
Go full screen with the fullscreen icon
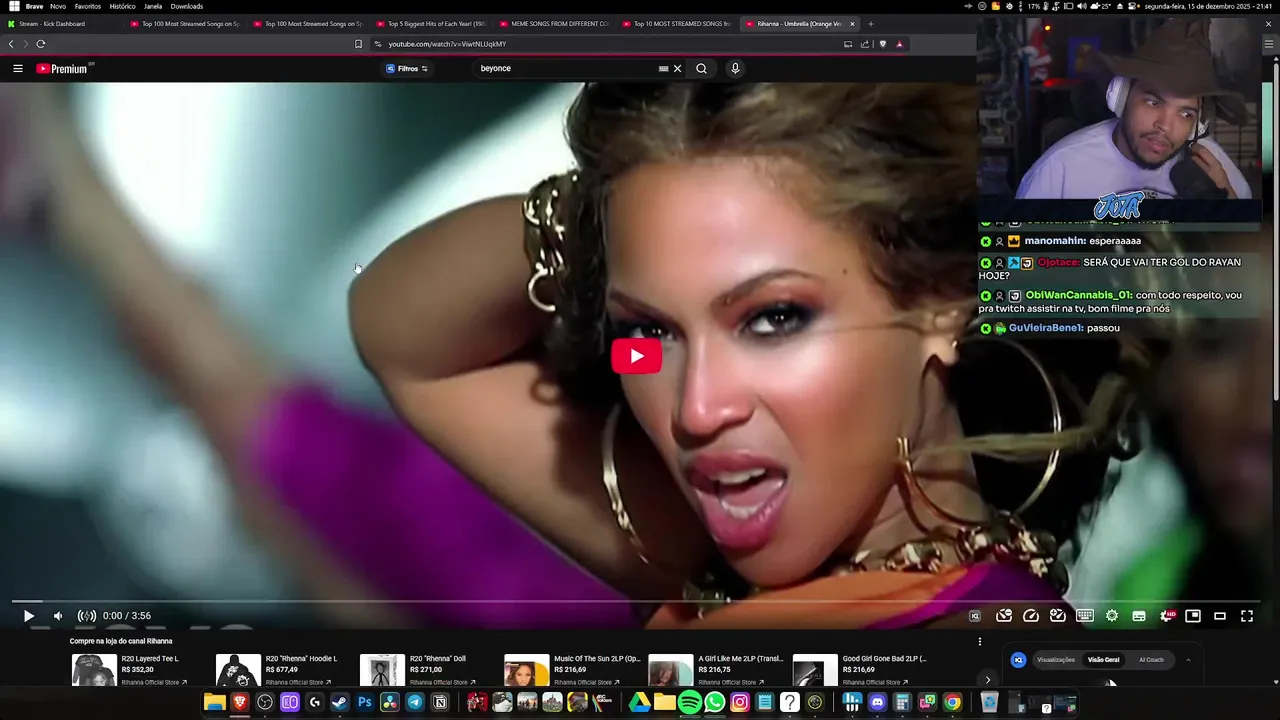point(1247,616)
